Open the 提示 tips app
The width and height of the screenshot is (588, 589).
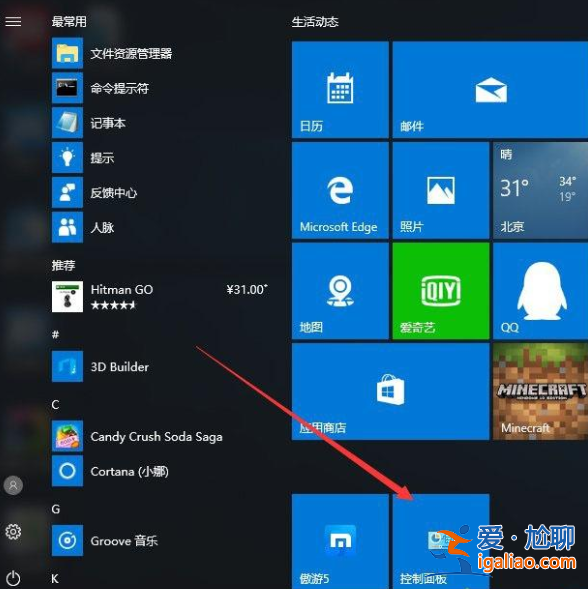point(162,158)
